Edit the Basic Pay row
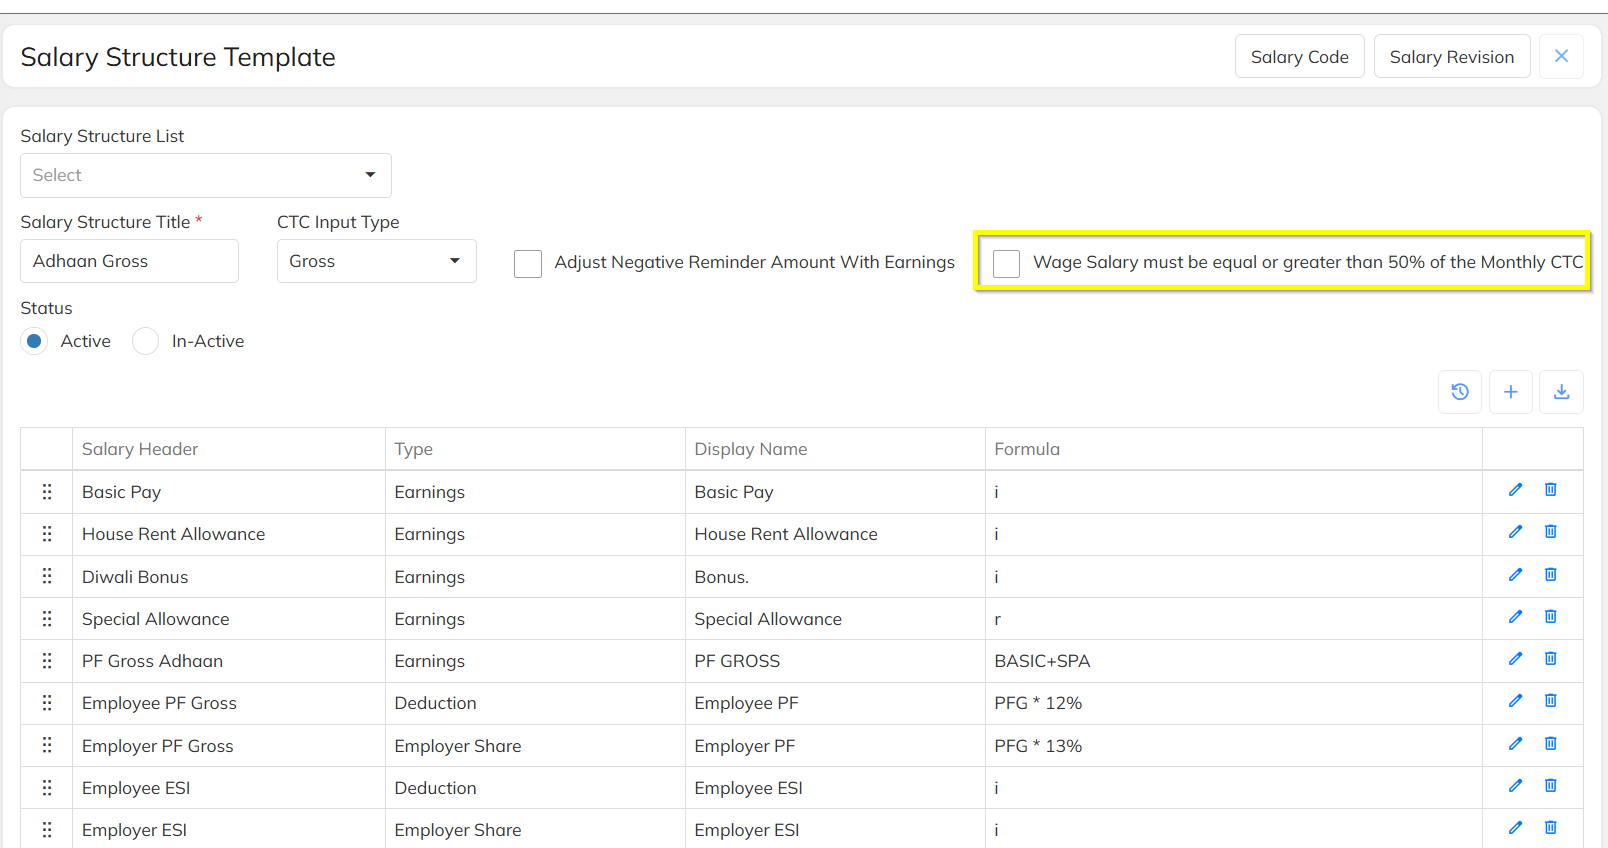This screenshot has width=1608, height=848. 1515,490
